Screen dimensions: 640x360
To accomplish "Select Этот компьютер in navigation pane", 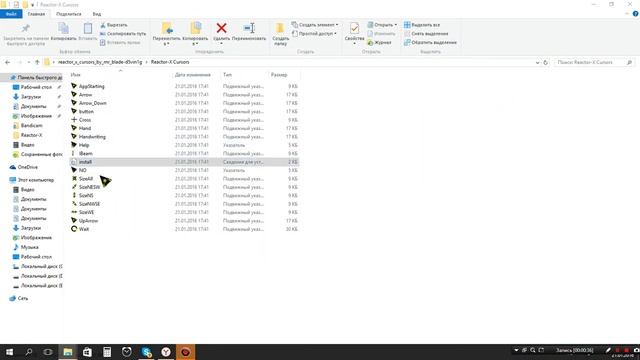I will pos(36,180).
